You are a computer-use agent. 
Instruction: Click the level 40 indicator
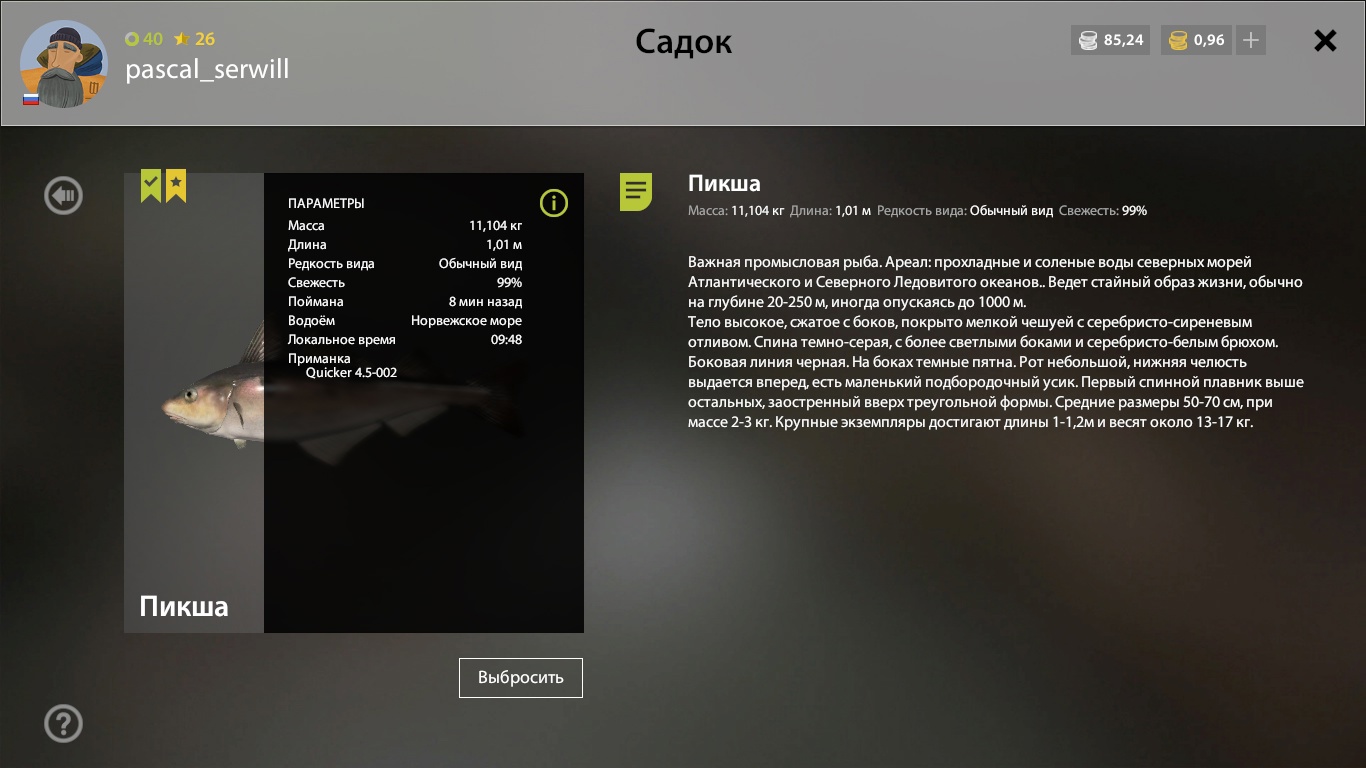tap(144, 39)
